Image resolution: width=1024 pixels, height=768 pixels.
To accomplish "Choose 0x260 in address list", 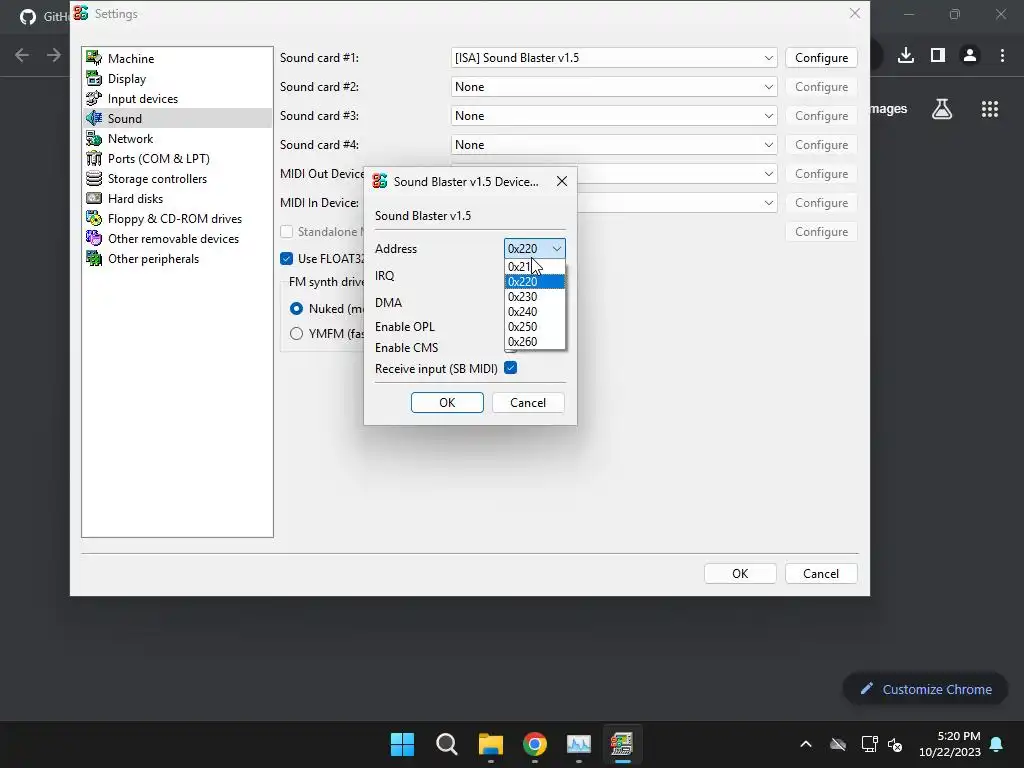I will [535, 342].
